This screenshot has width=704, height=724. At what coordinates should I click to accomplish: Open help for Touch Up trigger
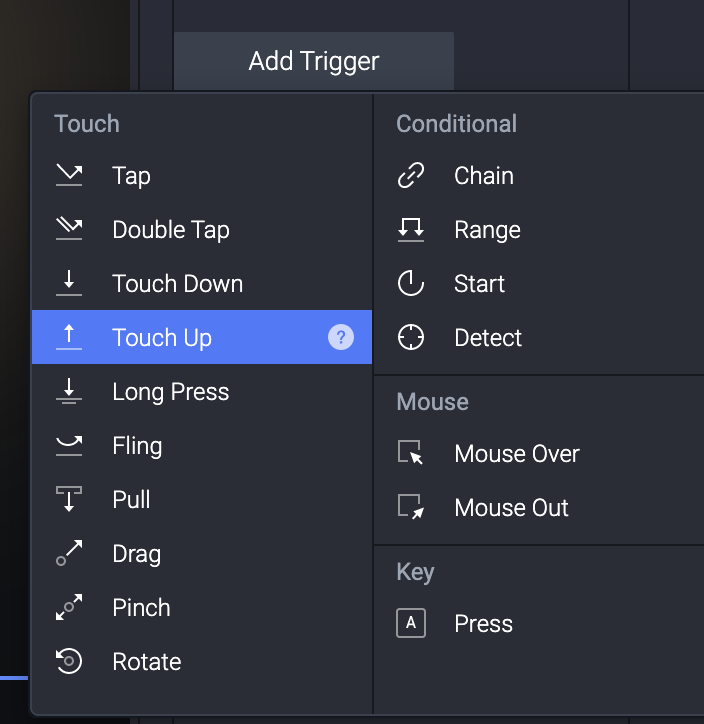tap(341, 338)
